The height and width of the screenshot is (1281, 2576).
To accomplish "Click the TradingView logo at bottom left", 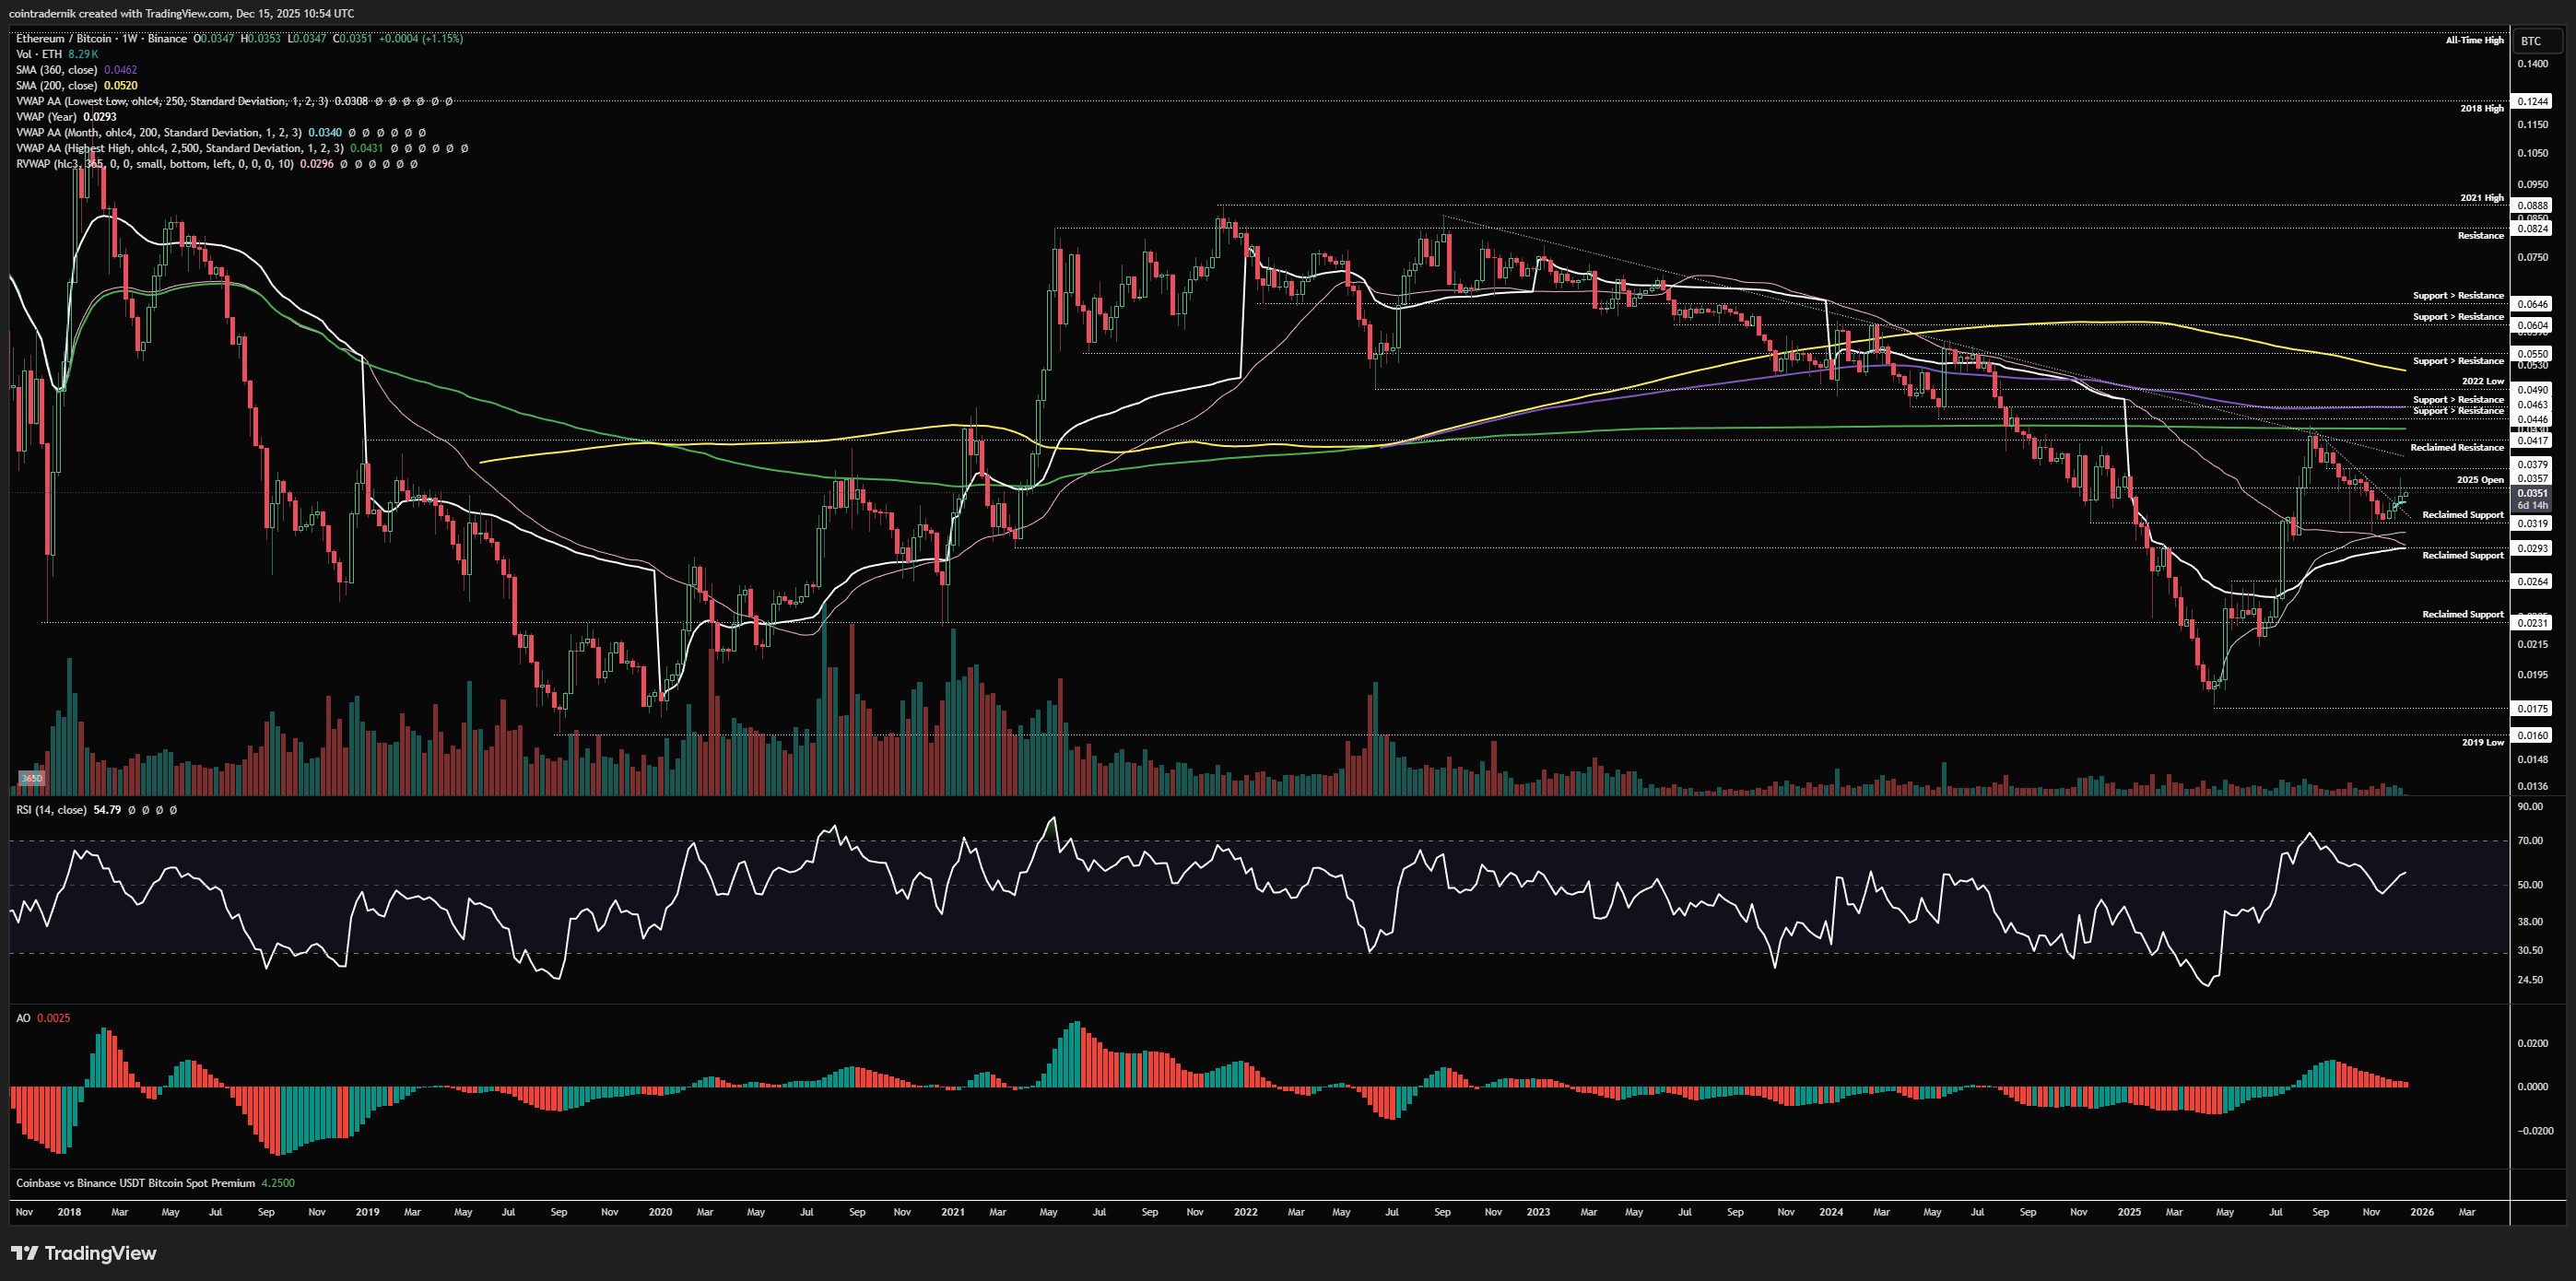I will (84, 1253).
